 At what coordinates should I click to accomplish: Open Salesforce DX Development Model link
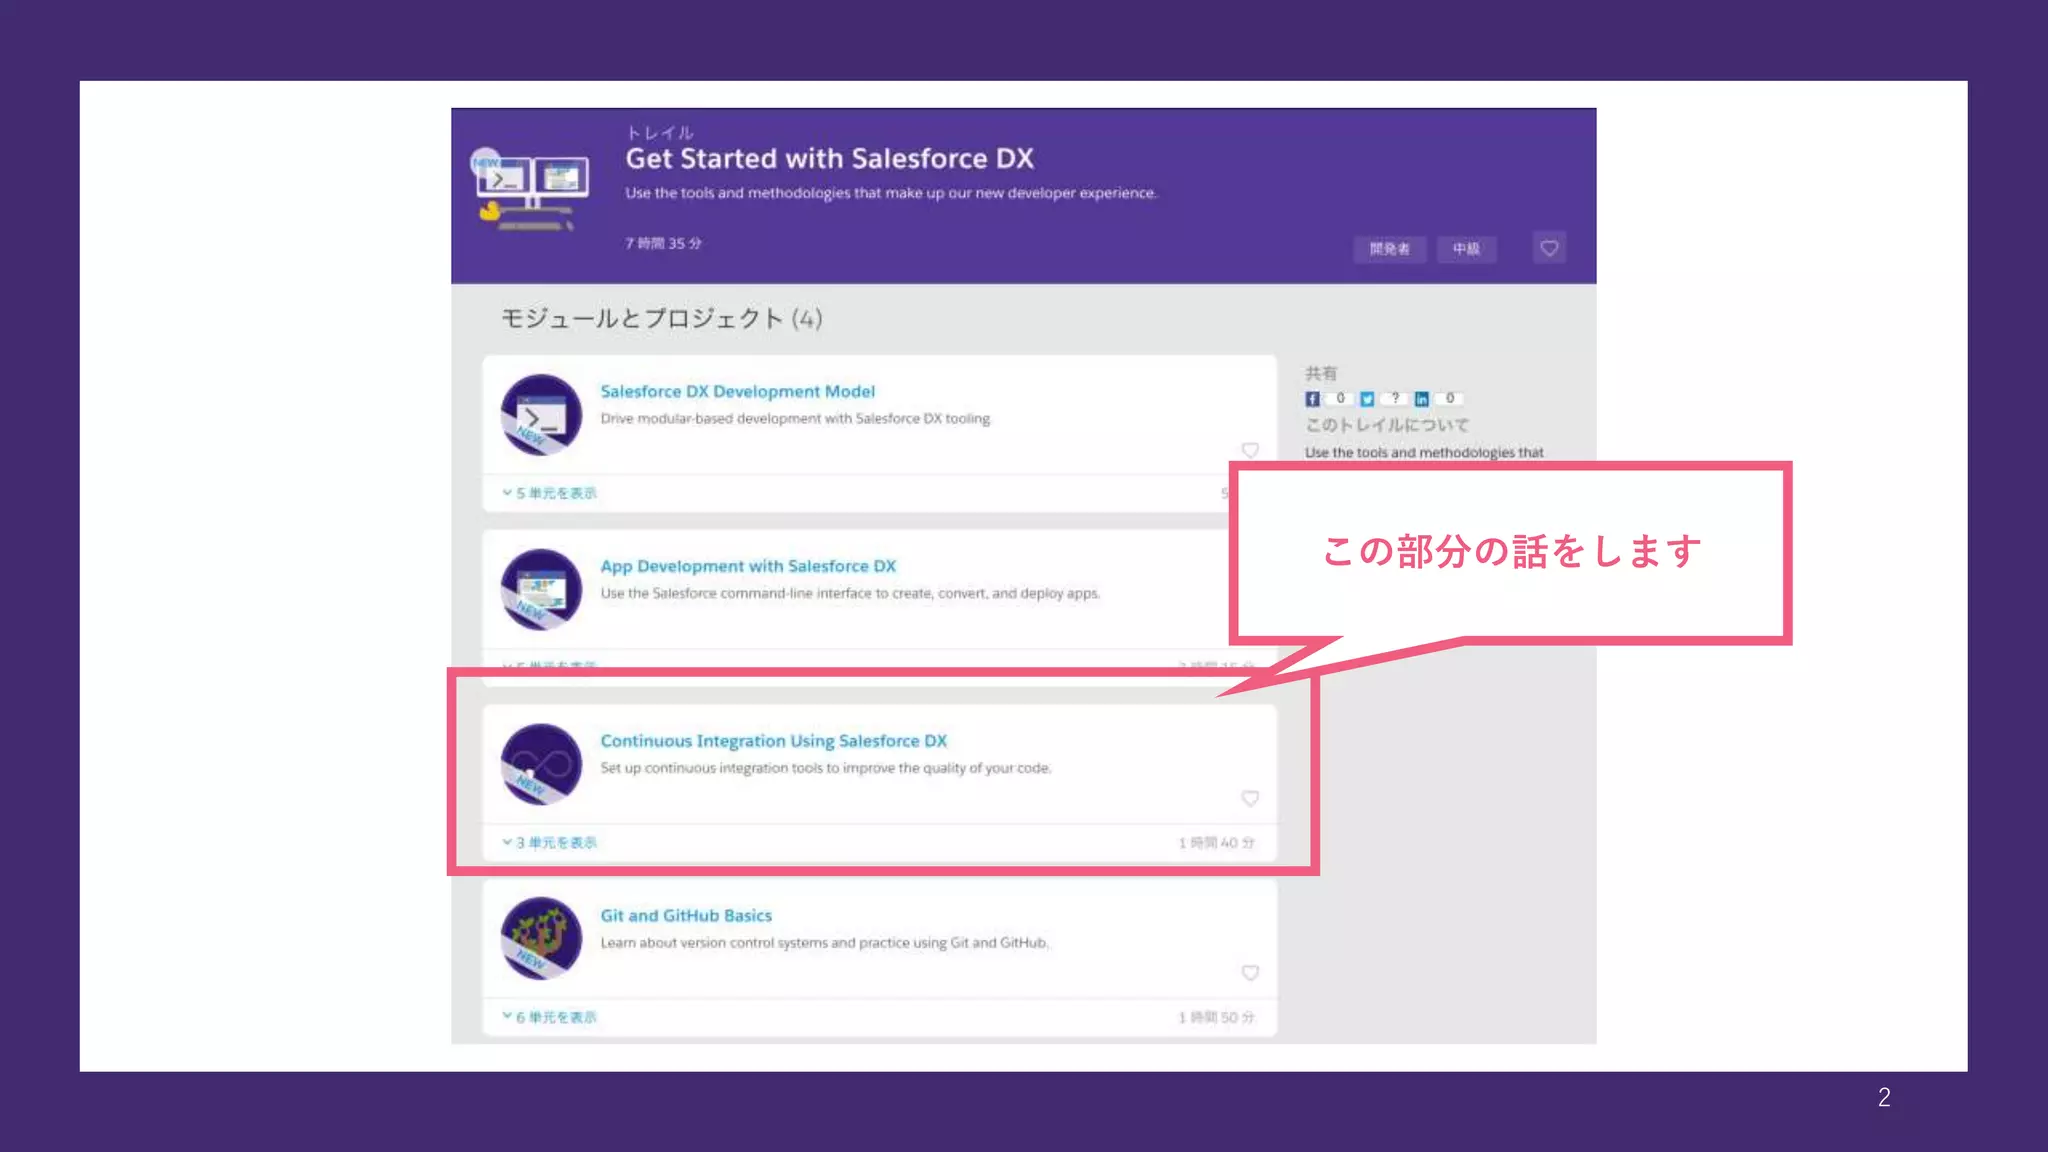tap(737, 392)
